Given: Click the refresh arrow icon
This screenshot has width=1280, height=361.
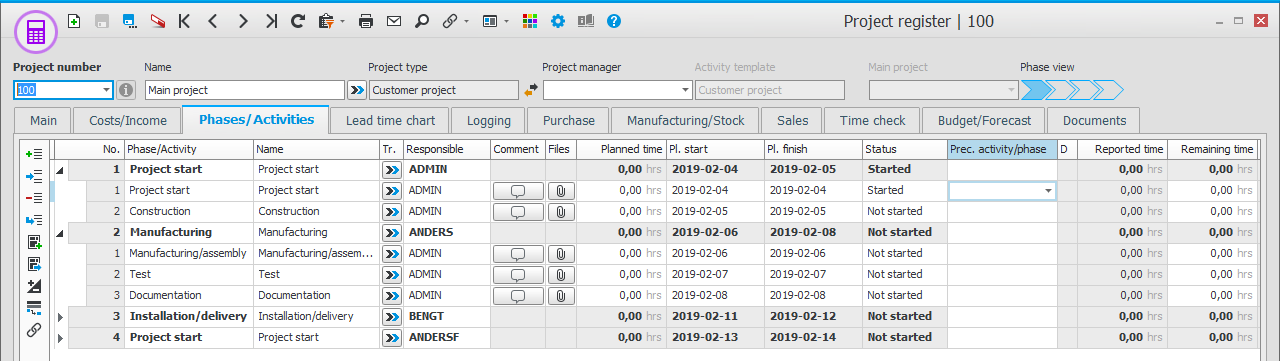Looking at the screenshot, I should [298, 20].
